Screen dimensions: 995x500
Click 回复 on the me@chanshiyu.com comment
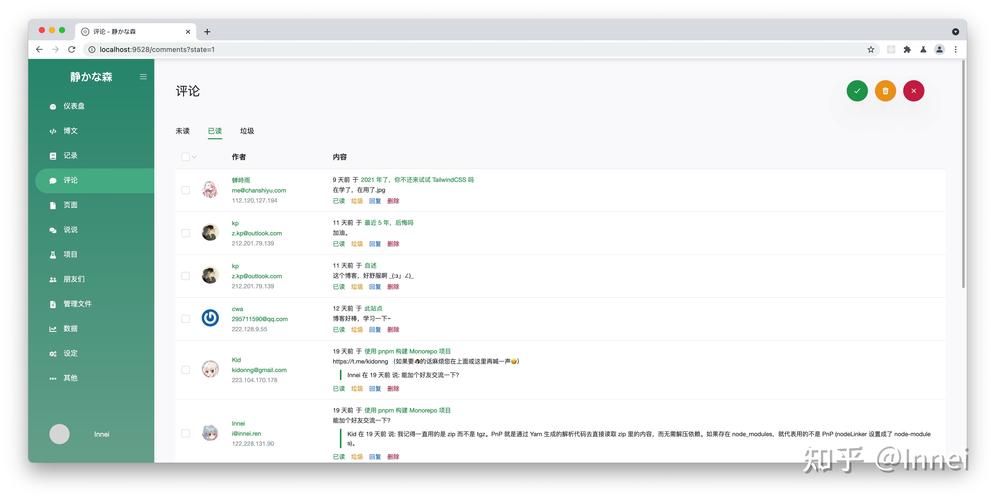tap(375, 201)
